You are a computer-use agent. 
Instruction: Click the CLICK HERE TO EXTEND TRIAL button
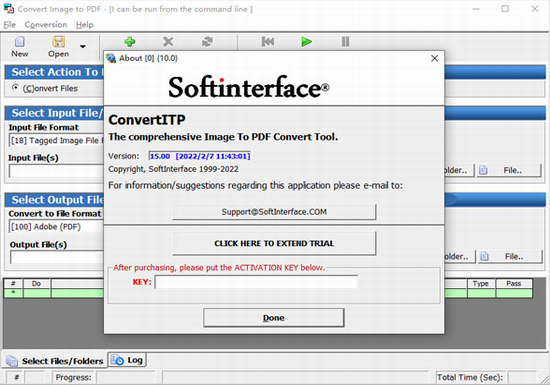pyautogui.click(x=274, y=243)
